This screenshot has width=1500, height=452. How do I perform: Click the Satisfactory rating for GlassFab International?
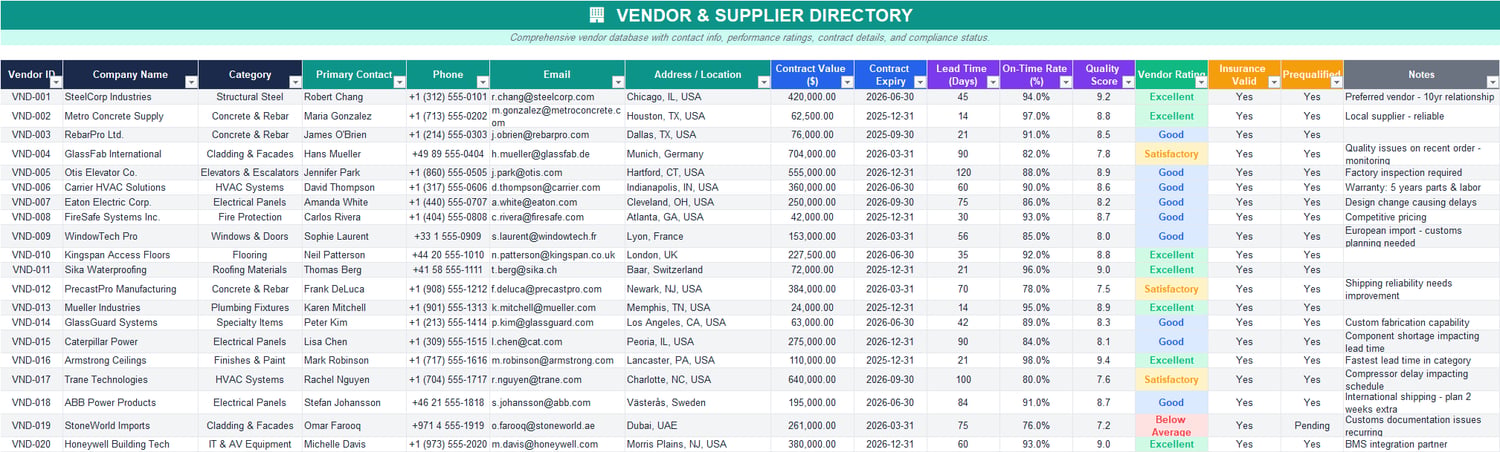tap(1172, 154)
